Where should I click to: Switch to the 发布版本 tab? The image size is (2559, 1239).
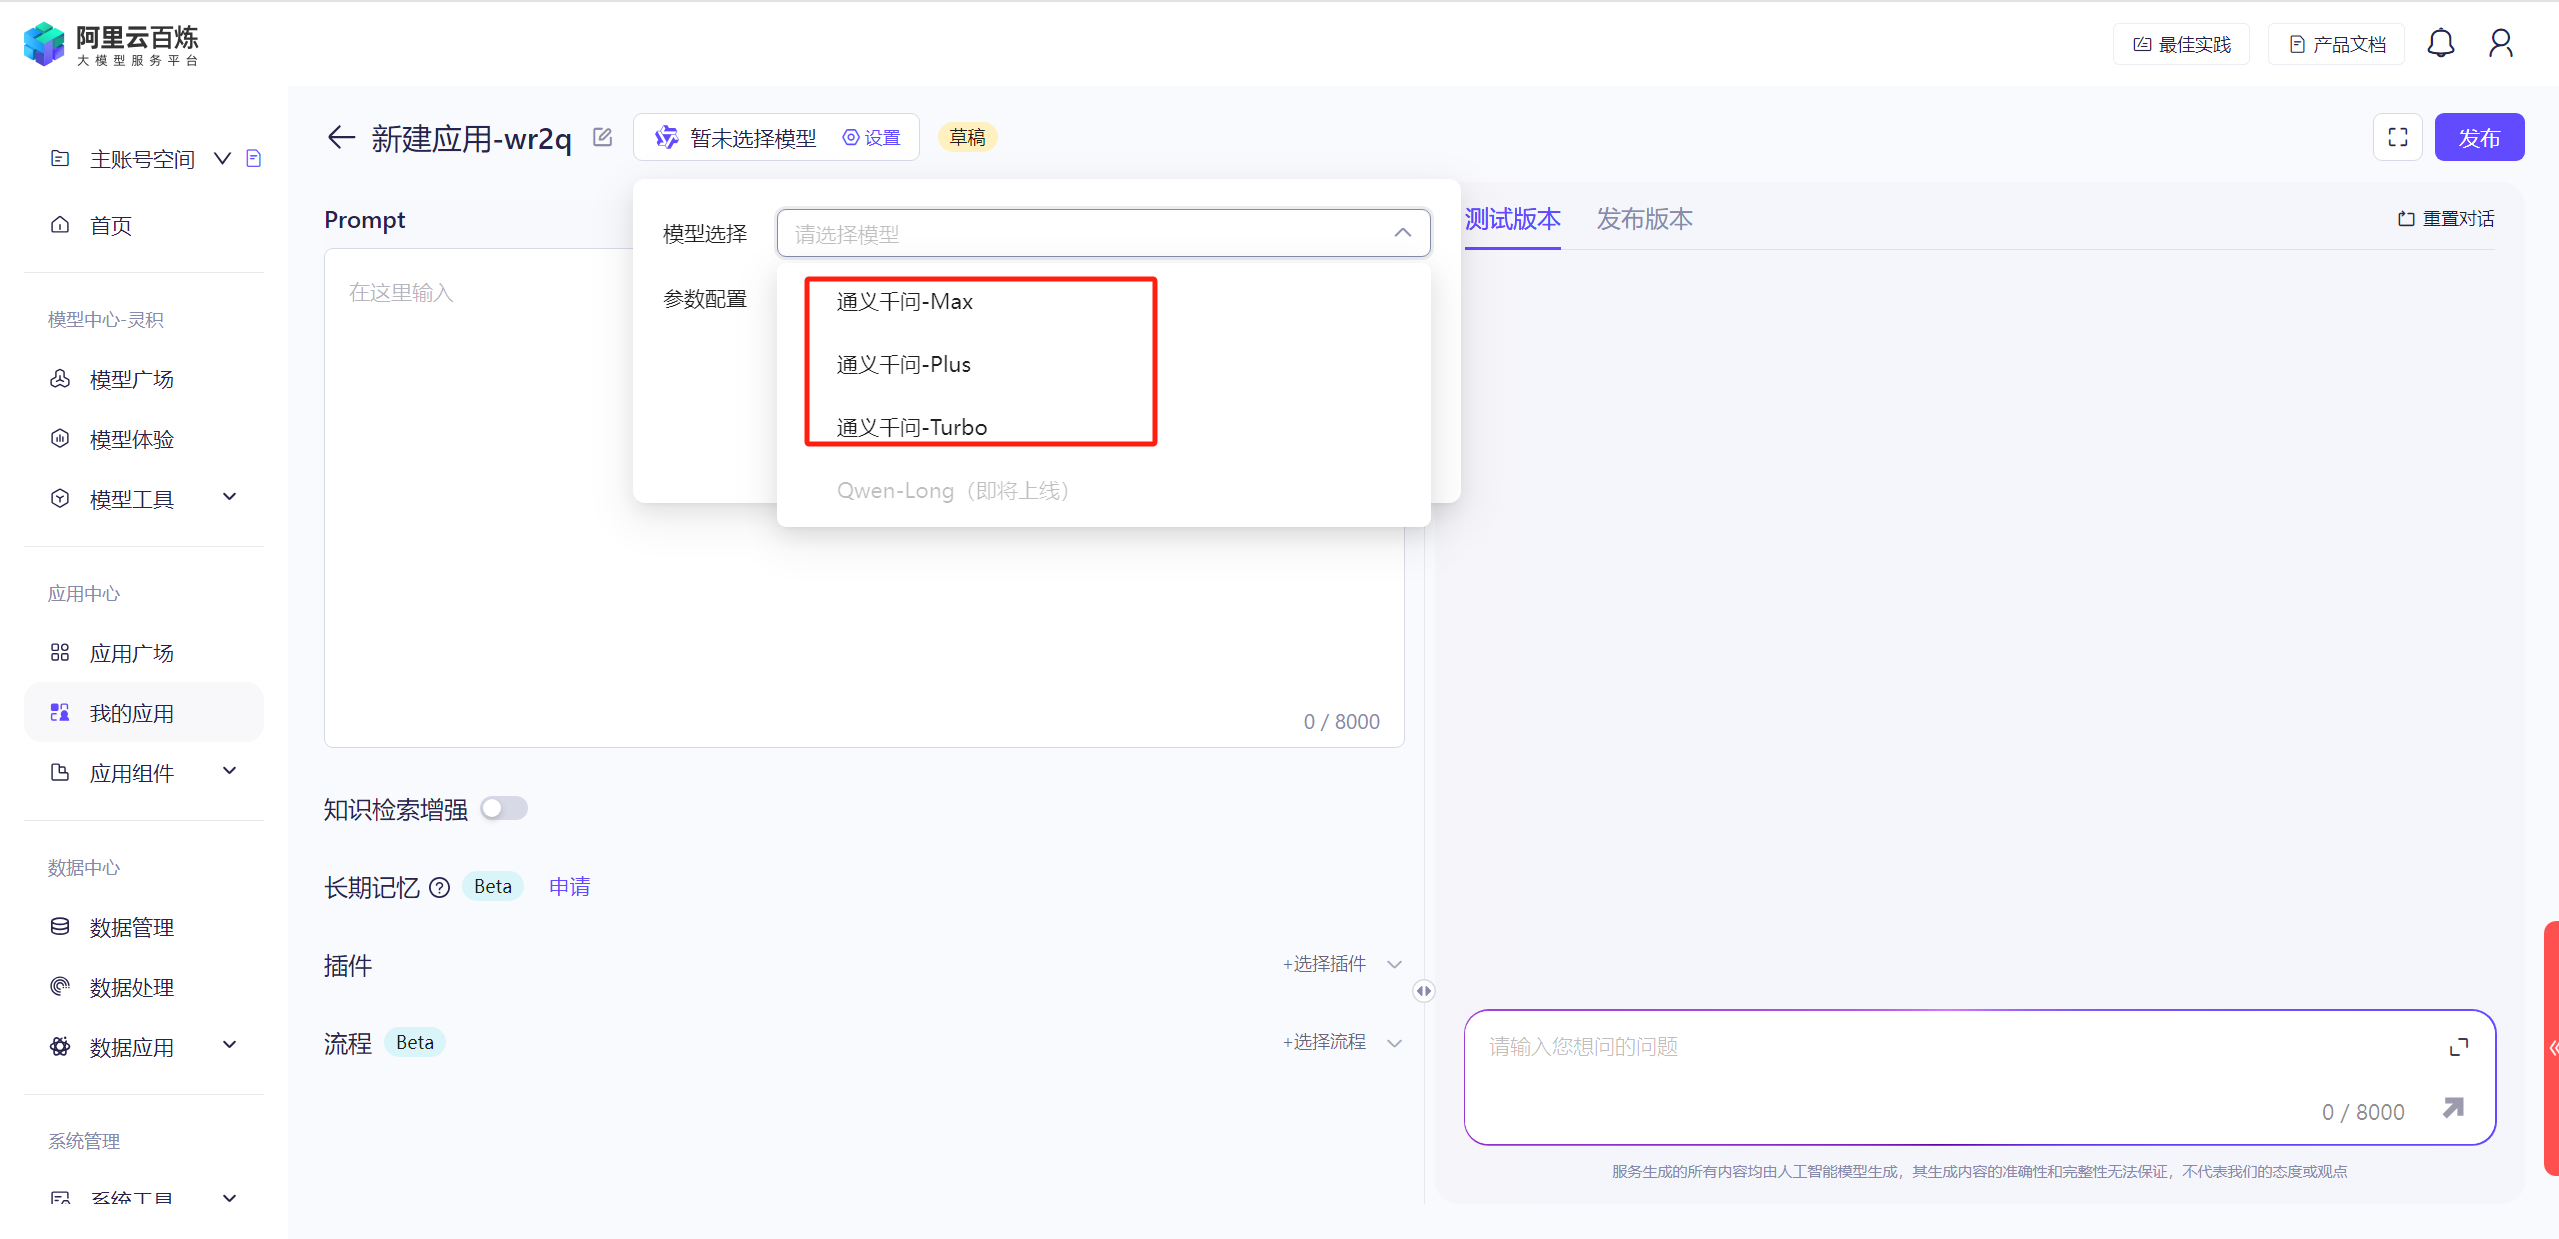pos(1644,219)
